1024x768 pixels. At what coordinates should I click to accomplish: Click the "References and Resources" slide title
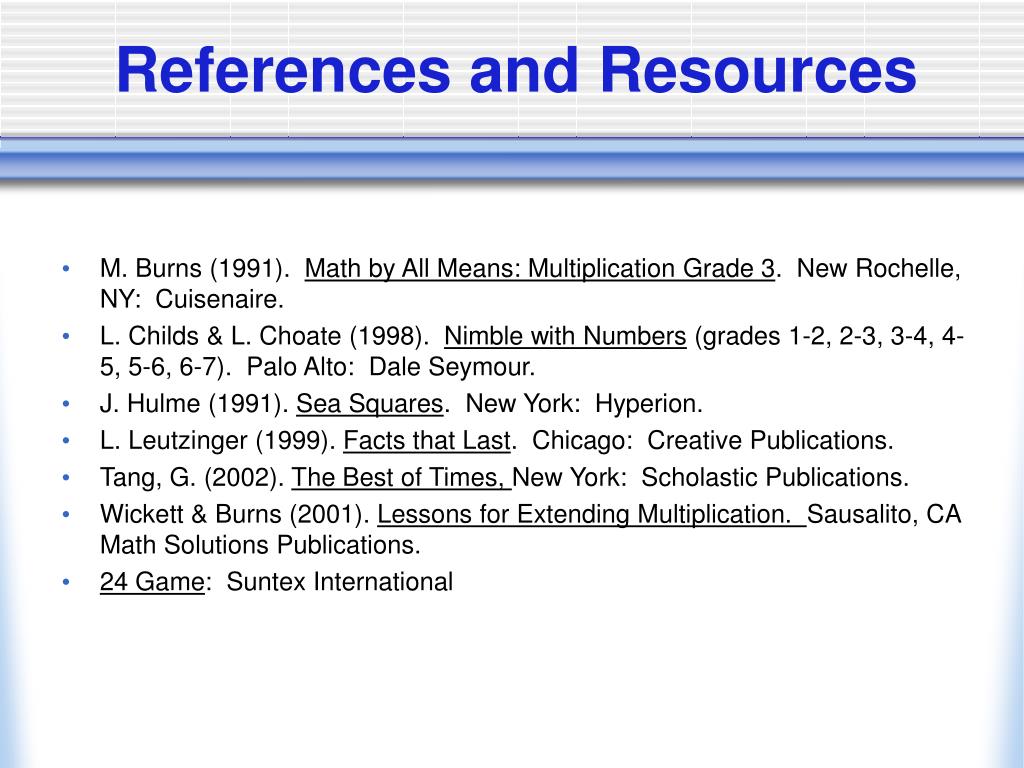click(x=516, y=71)
